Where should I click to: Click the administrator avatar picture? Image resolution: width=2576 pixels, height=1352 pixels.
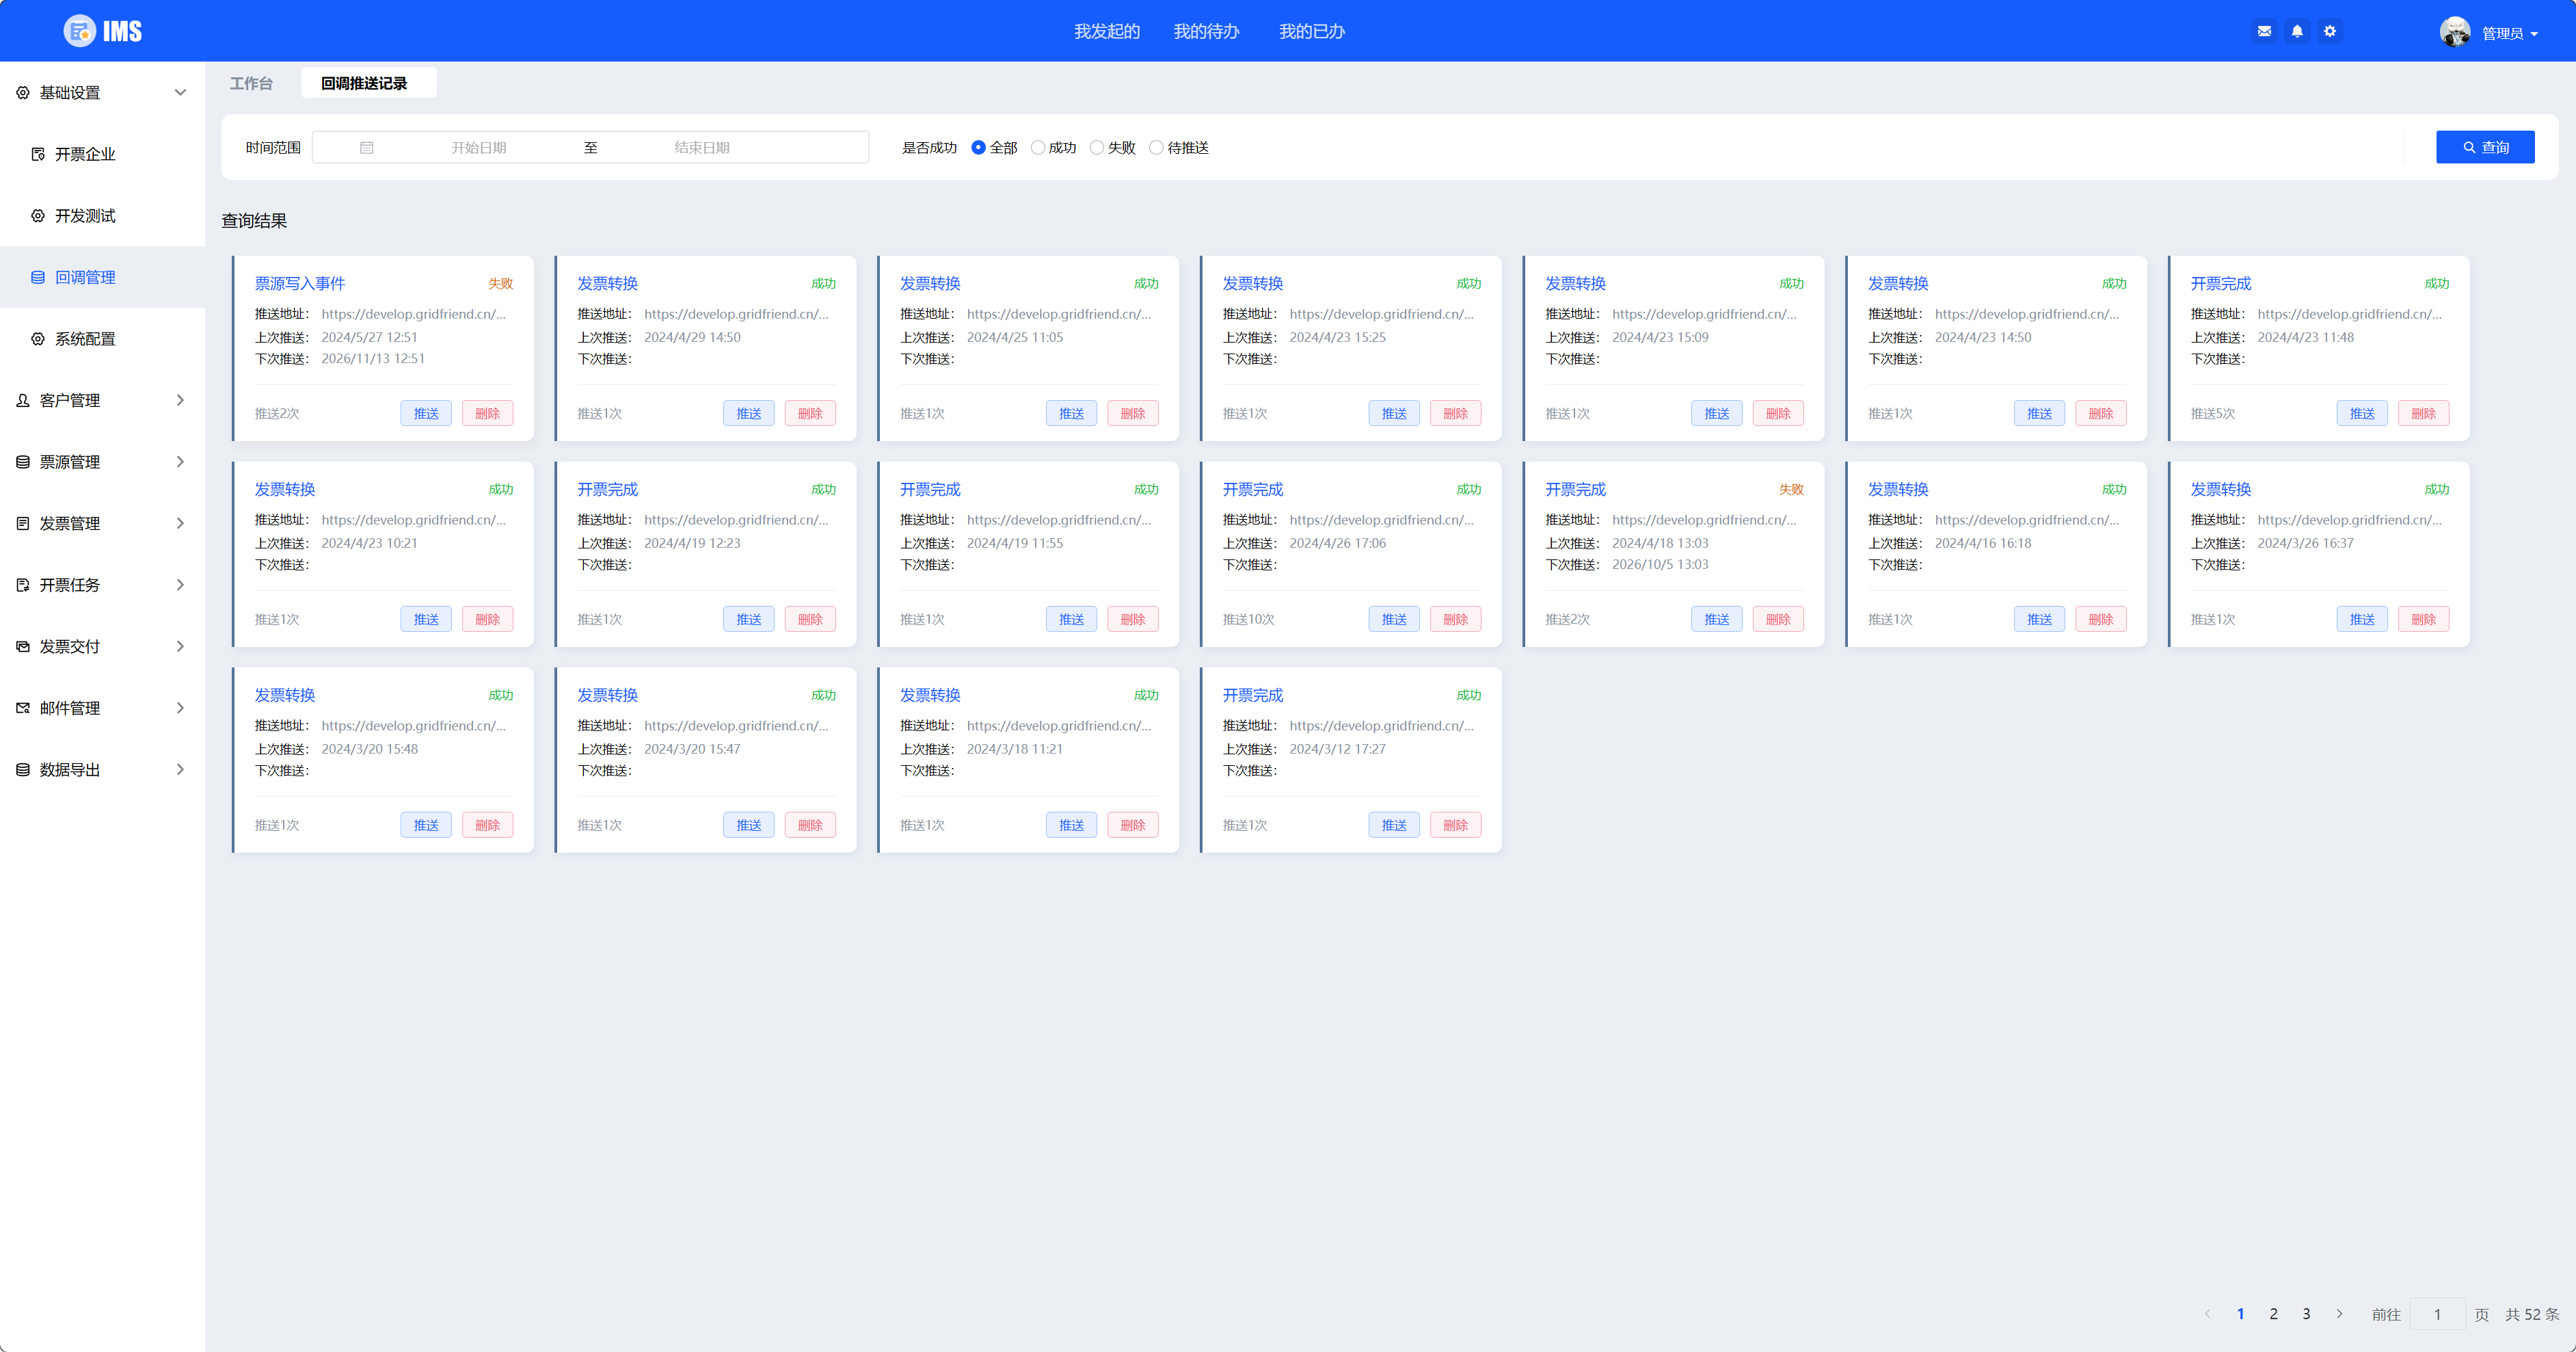2454,32
